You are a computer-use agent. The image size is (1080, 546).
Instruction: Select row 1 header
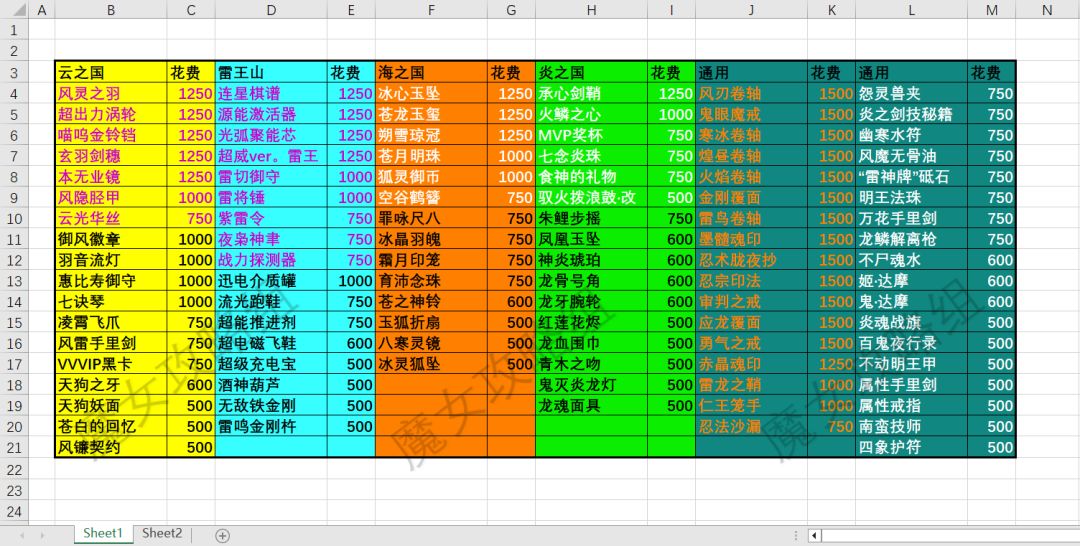coord(14,30)
